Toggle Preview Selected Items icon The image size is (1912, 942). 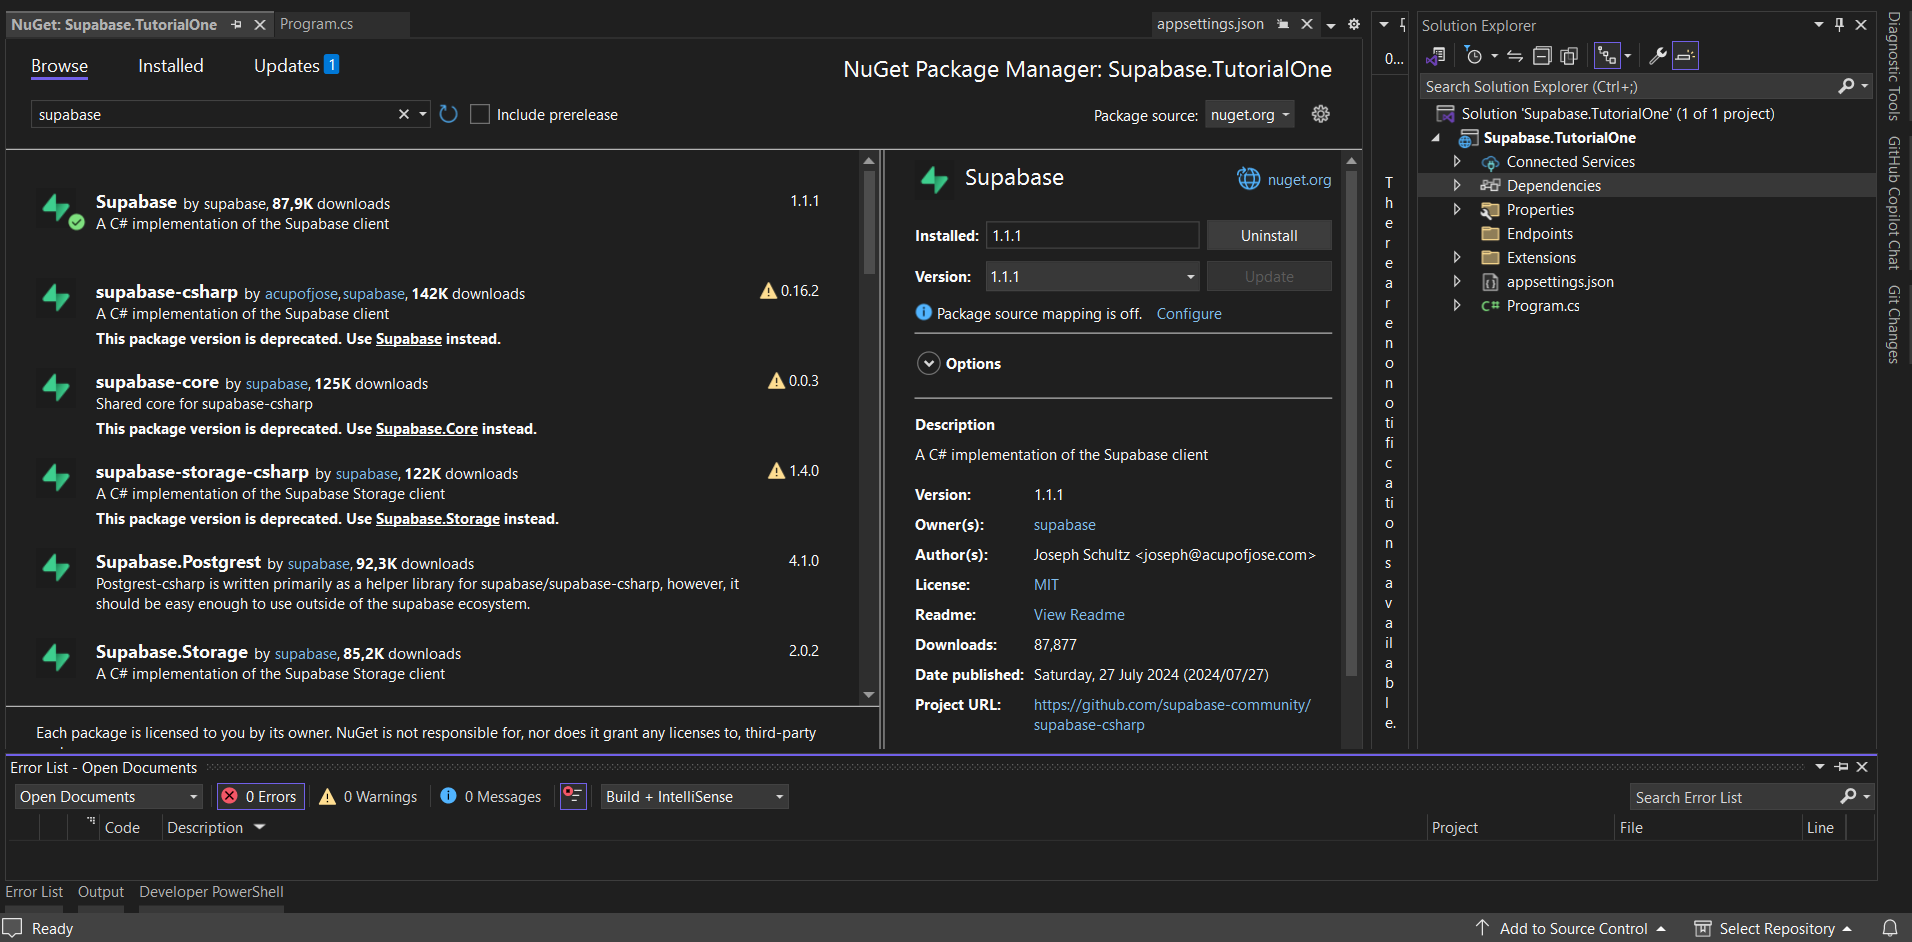point(1685,56)
